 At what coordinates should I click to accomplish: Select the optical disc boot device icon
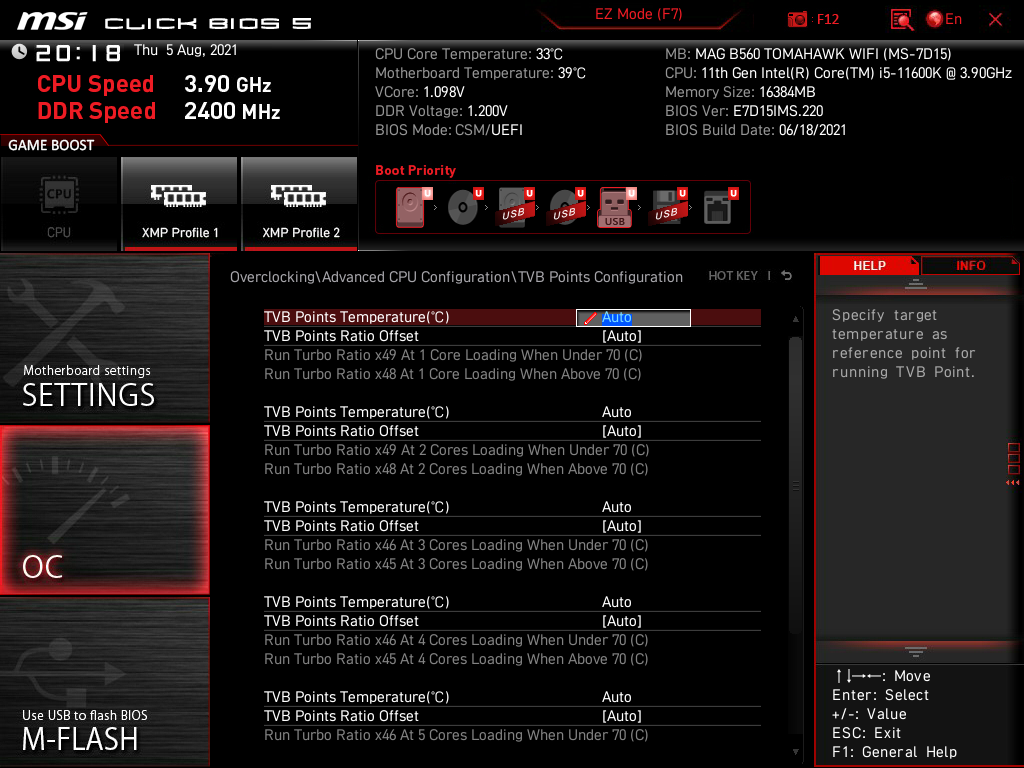point(464,207)
